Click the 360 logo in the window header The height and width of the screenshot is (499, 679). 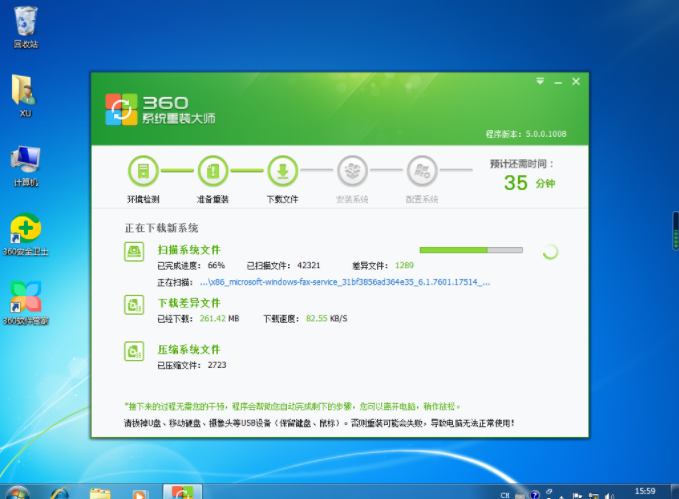coord(121,110)
